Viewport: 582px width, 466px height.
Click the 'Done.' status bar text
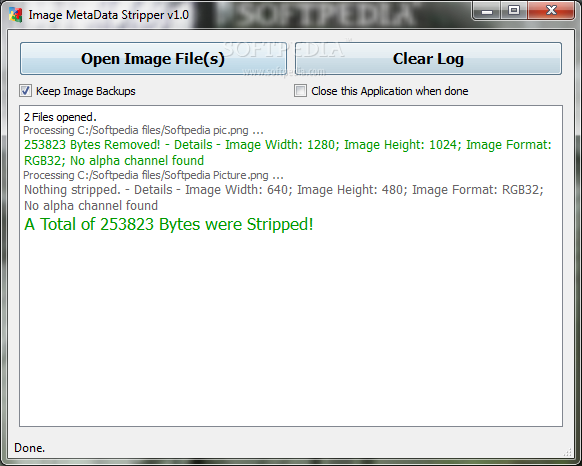[29, 448]
